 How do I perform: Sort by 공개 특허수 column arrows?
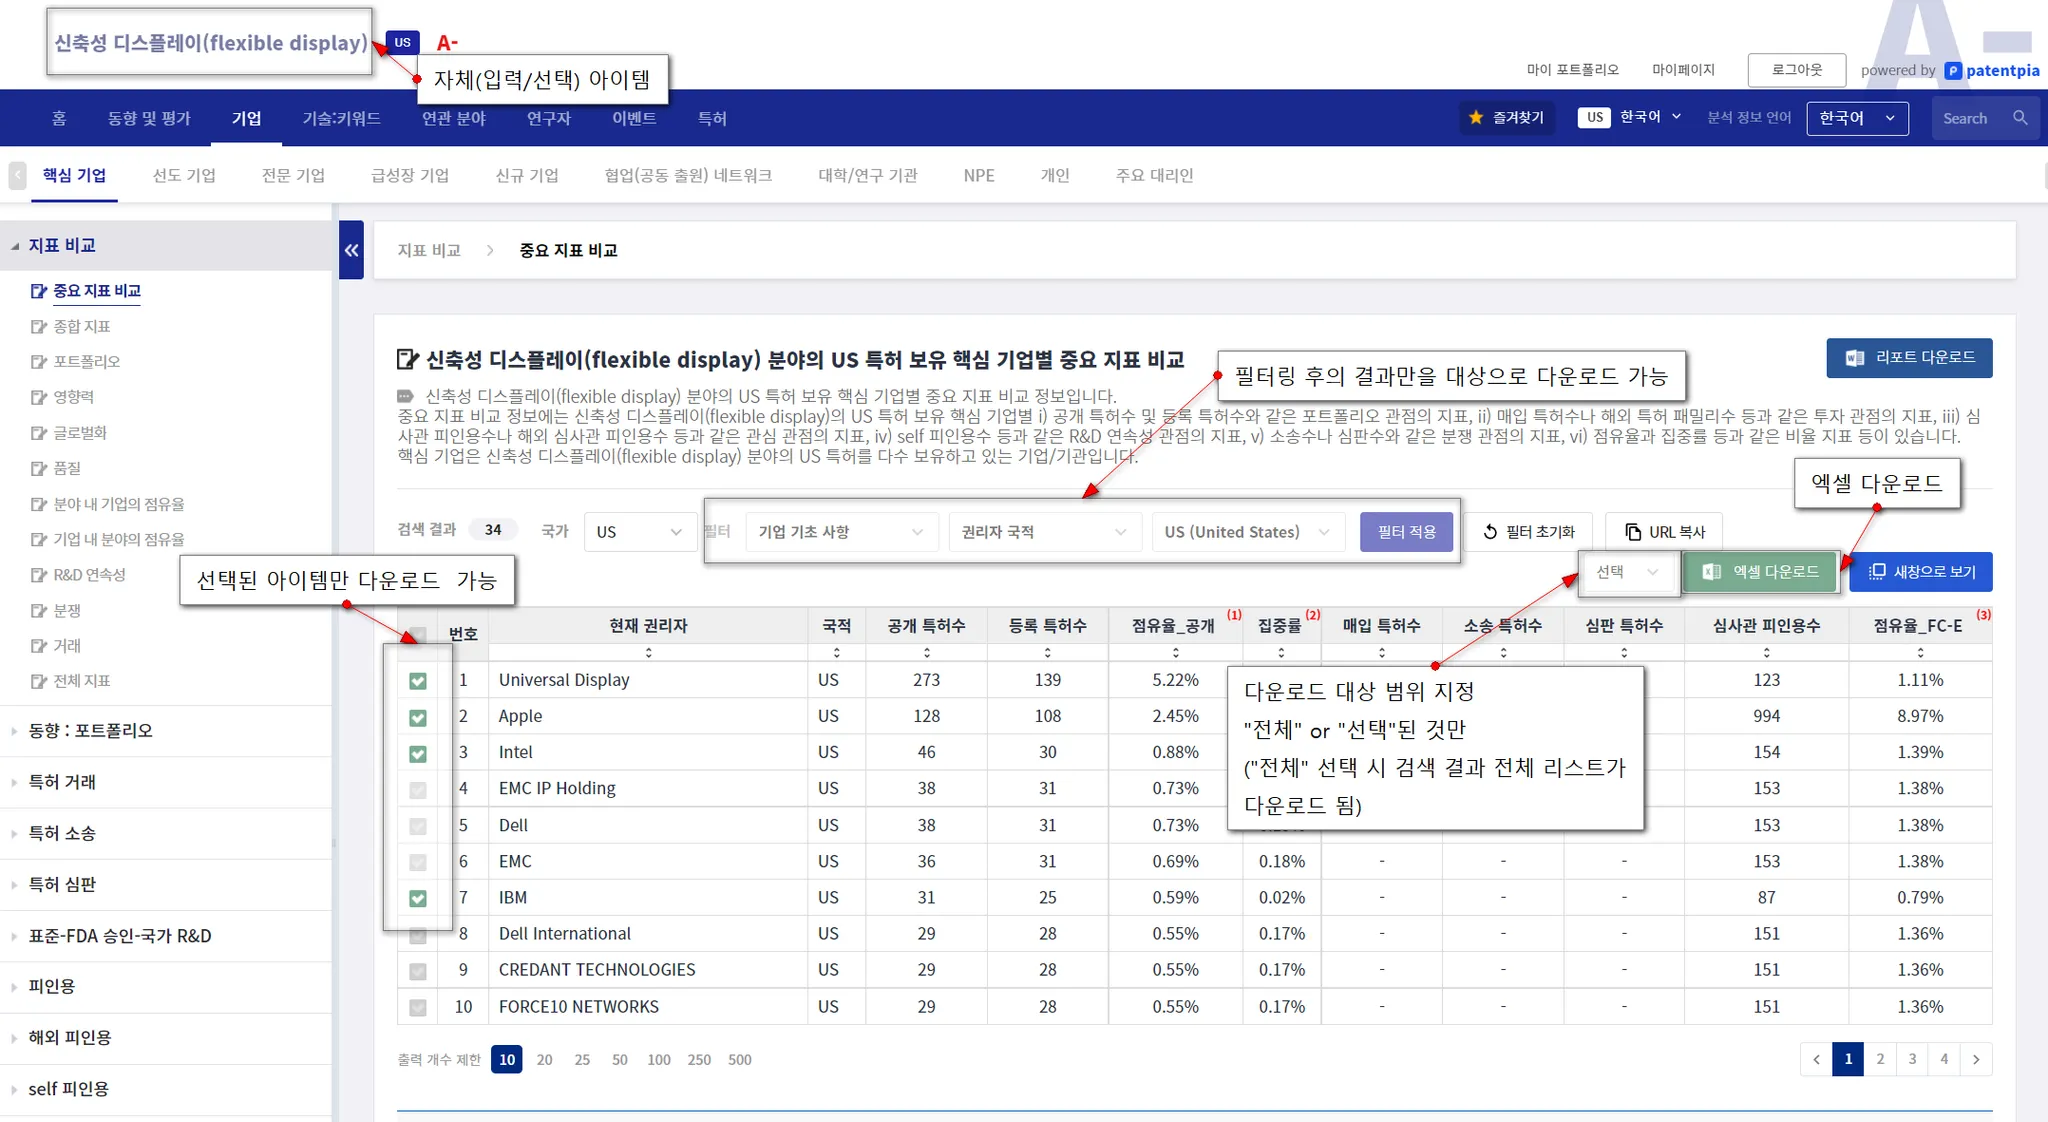coord(927,652)
